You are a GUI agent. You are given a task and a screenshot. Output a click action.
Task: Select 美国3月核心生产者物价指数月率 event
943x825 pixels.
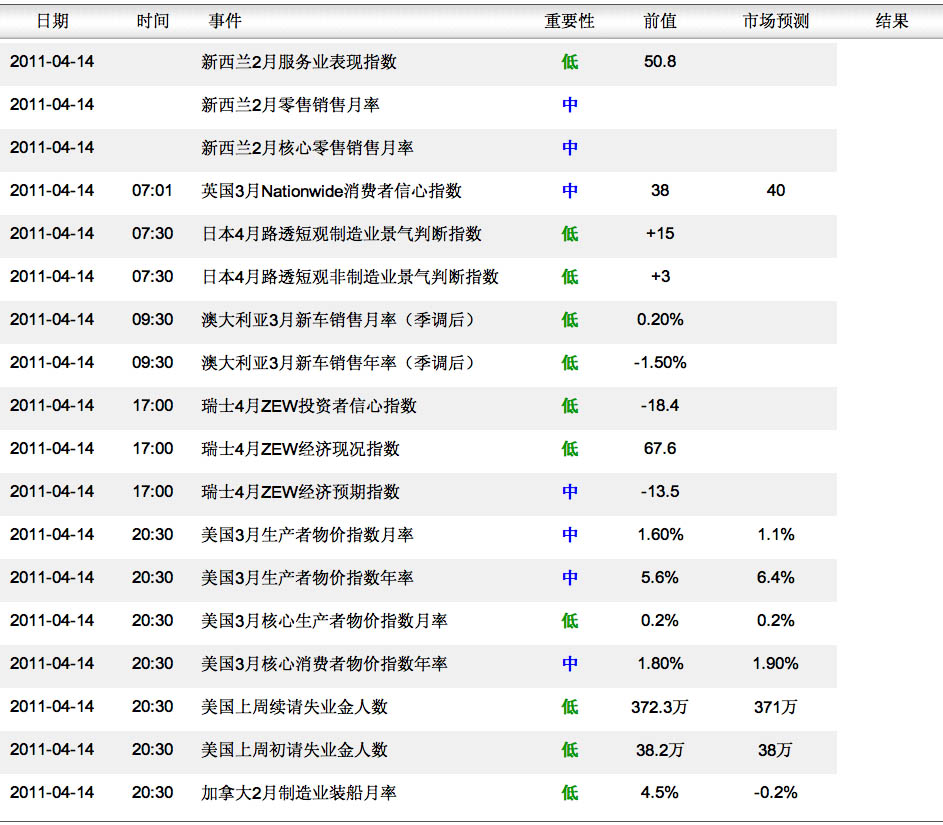324,621
